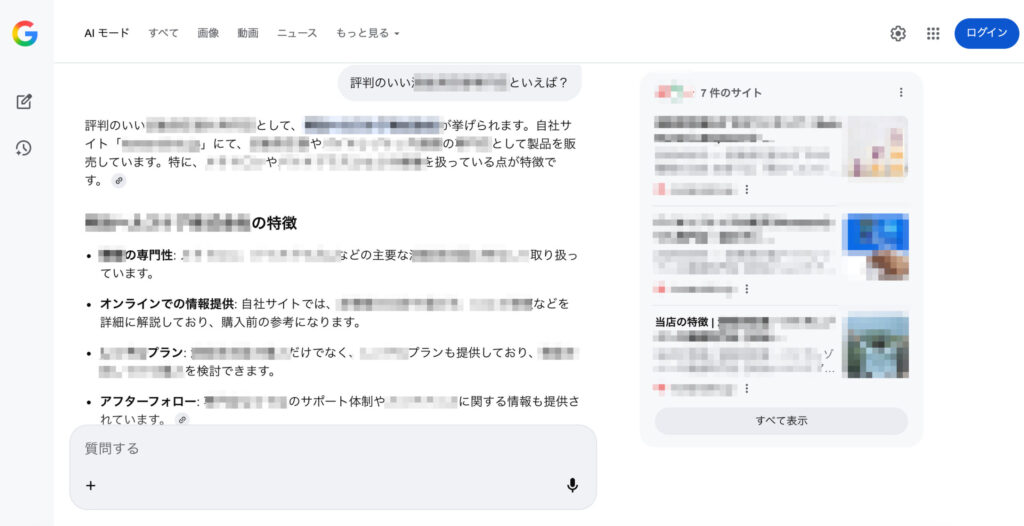Switch to the ニュース tab
The height and width of the screenshot is (526, 1024).
point(297,33)
